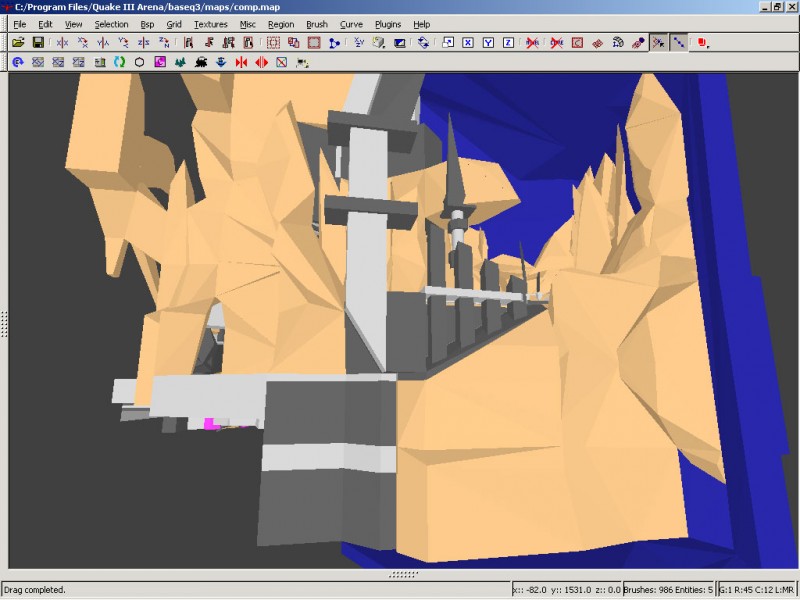This screenshot has height=600, width=800.
Task: Click the "Drag completed." status message
Action: (35, 590)
